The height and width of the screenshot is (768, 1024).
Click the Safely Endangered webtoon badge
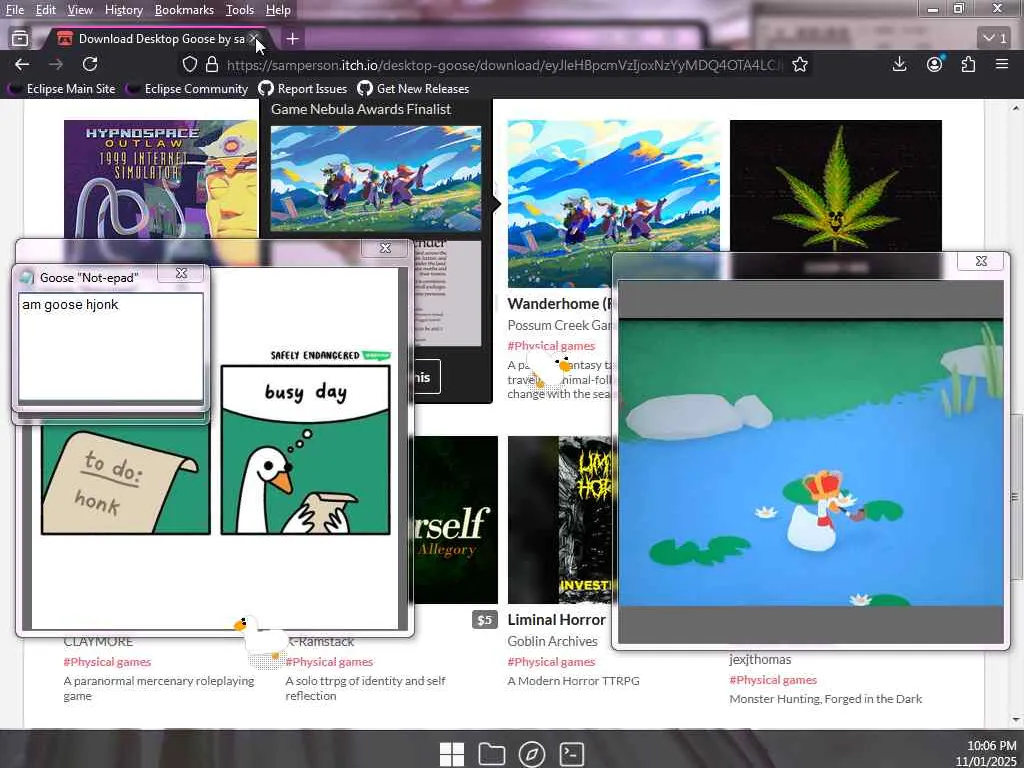click(377, 355)
